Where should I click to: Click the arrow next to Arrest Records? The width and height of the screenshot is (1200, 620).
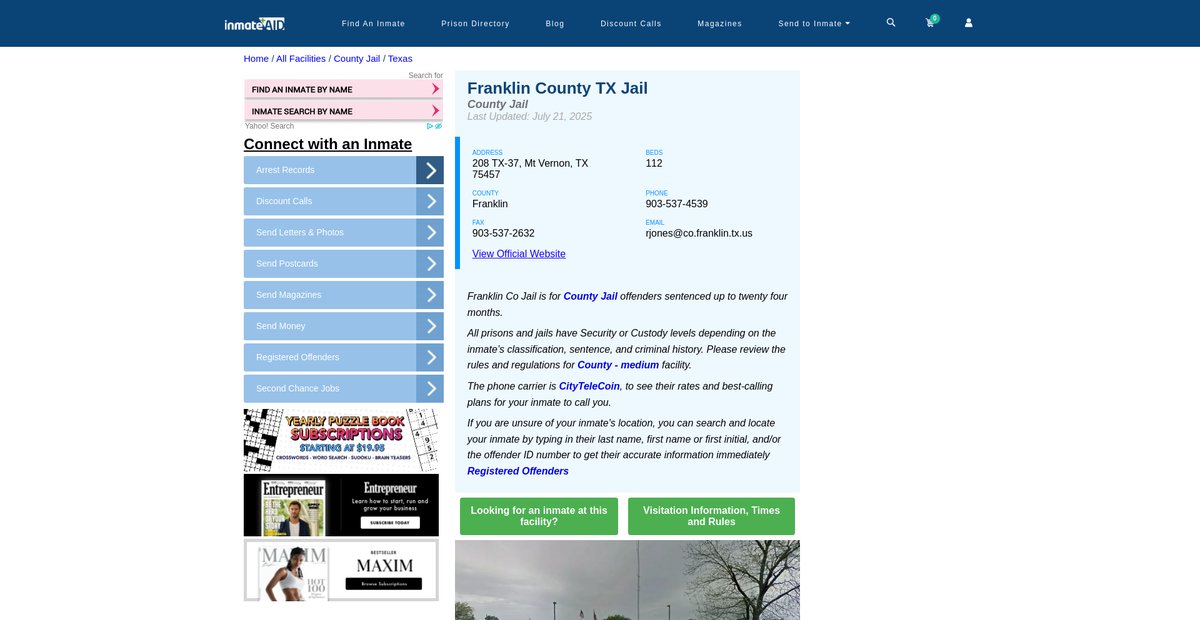pos(430,170)
